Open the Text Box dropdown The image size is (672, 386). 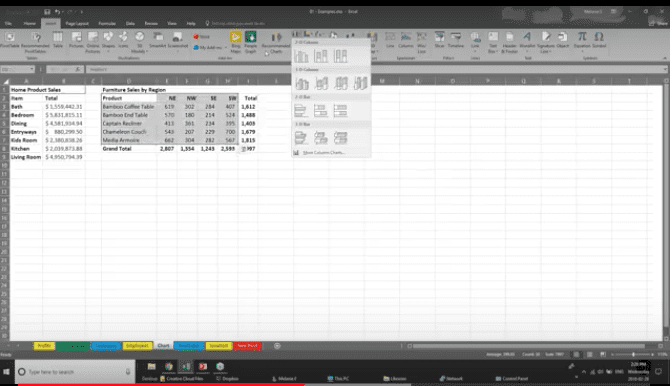coord(493,42)
